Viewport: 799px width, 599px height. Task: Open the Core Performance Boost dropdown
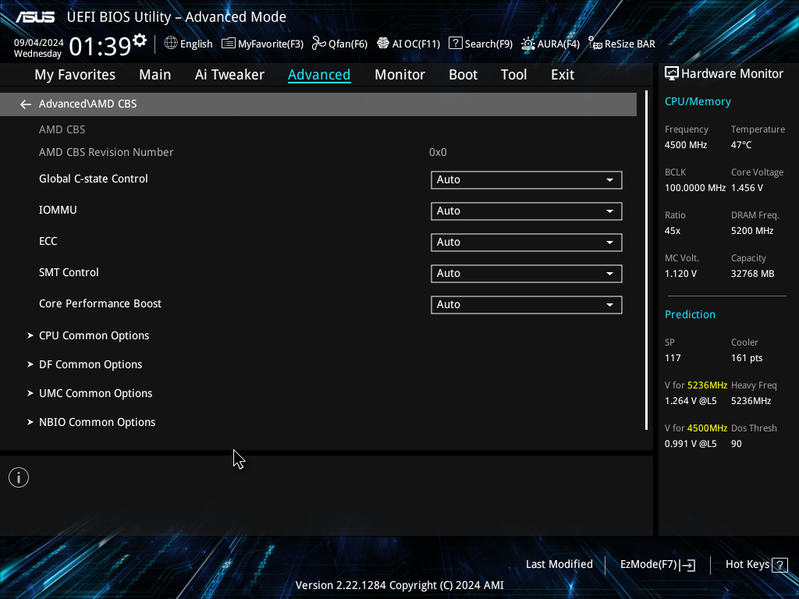(x=526, y=305)
